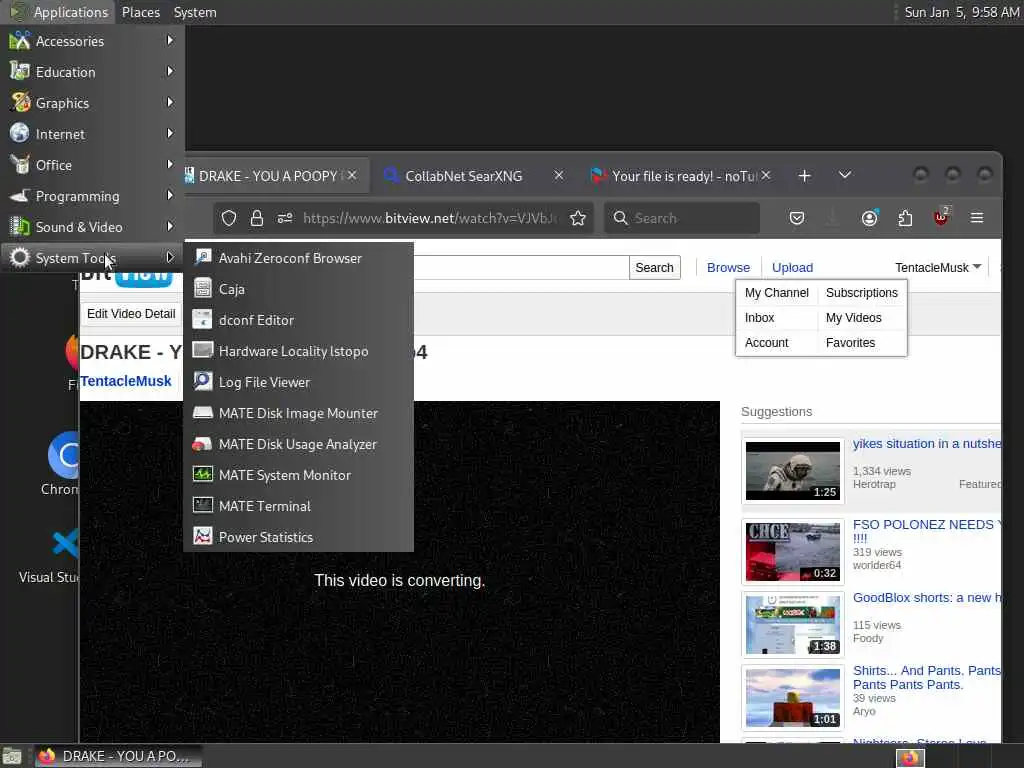Go to My Channel
Viewport: 1024px width, 768px height.
776,293
